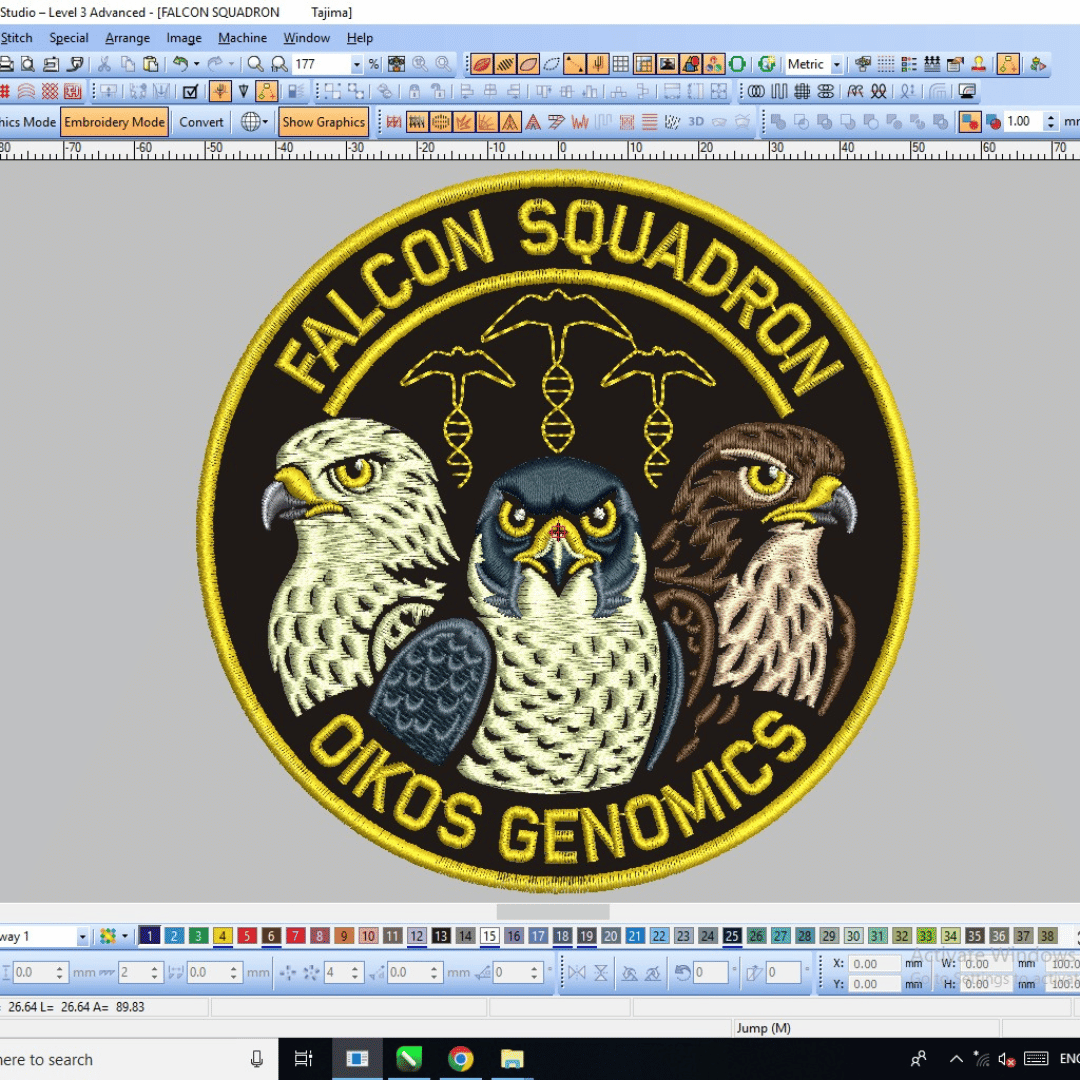Image resolution: width=1080 pixels, height=1080 pixels.
Task: Click the auto-digitize sparkle hoop icon
Action: [x=767, y=64]
